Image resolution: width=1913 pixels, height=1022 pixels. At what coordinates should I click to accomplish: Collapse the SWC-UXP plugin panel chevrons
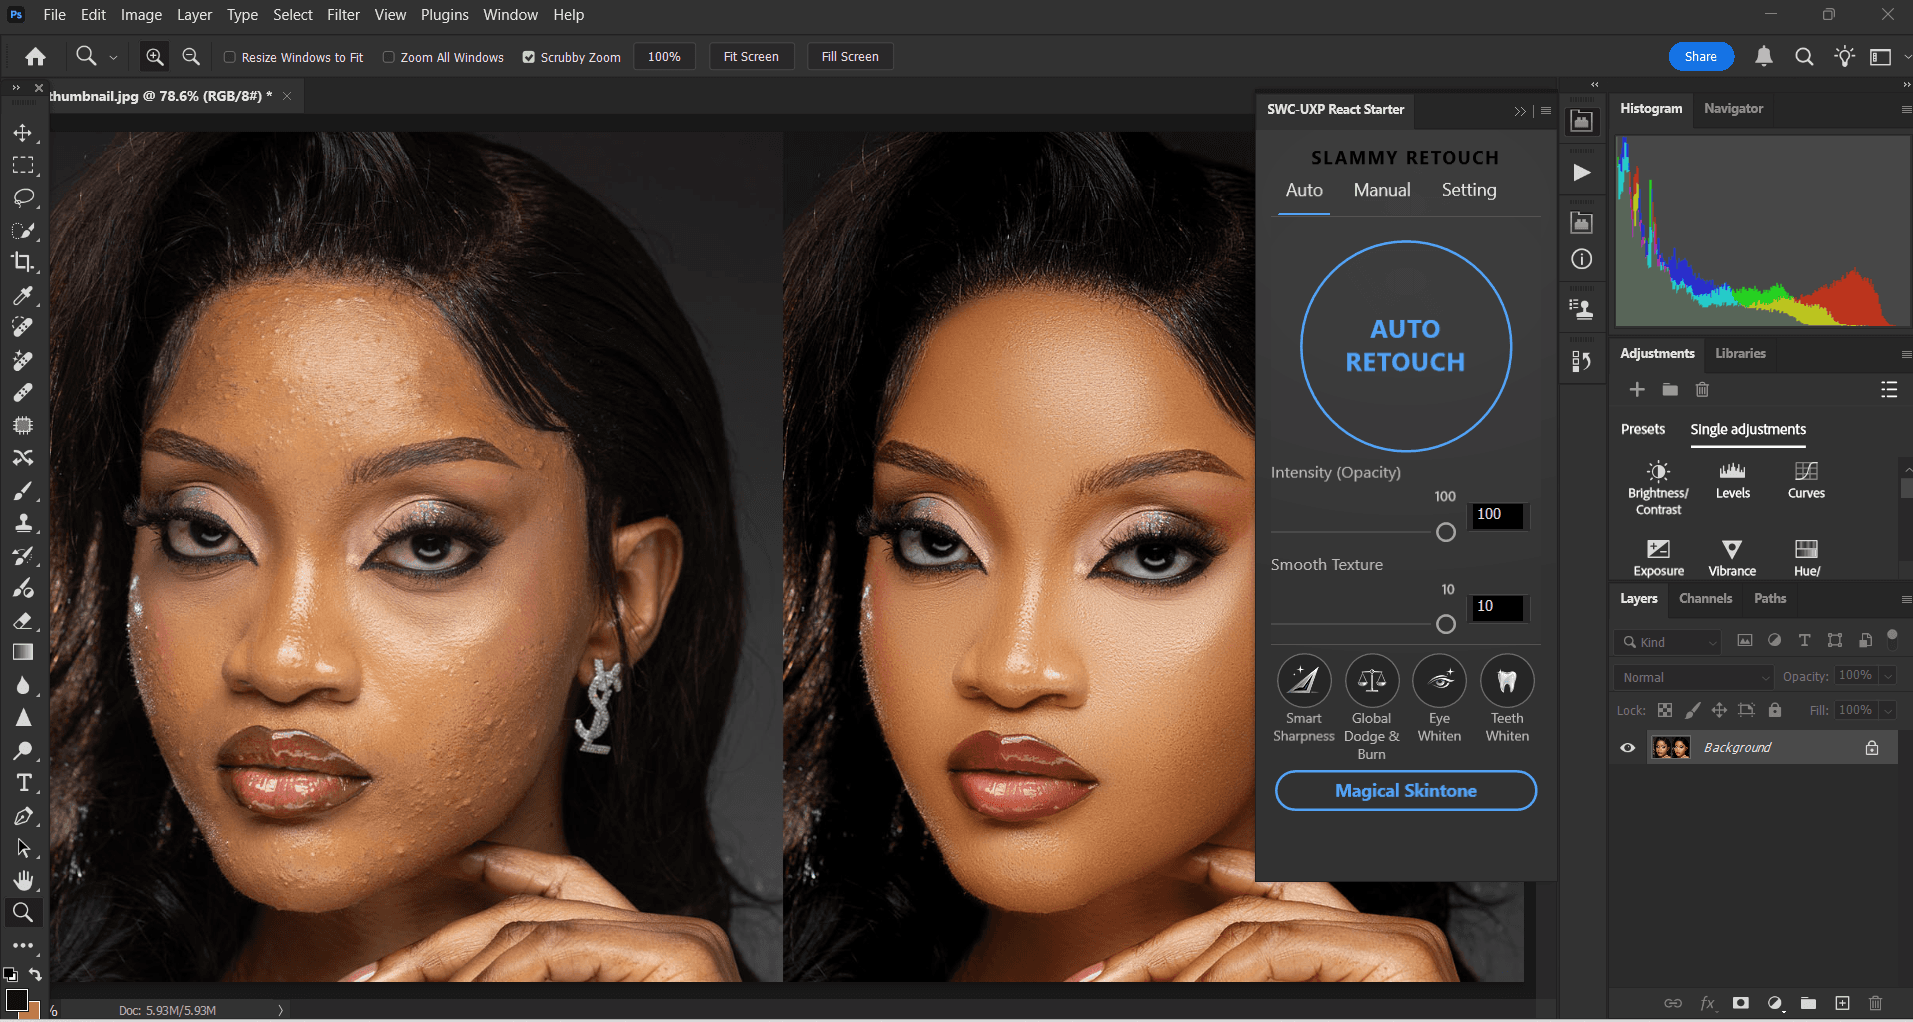coord(1520,111)
